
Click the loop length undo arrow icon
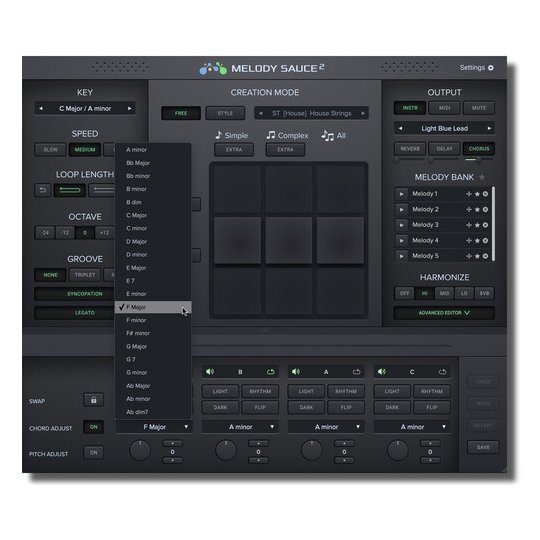tap(43, 190)
